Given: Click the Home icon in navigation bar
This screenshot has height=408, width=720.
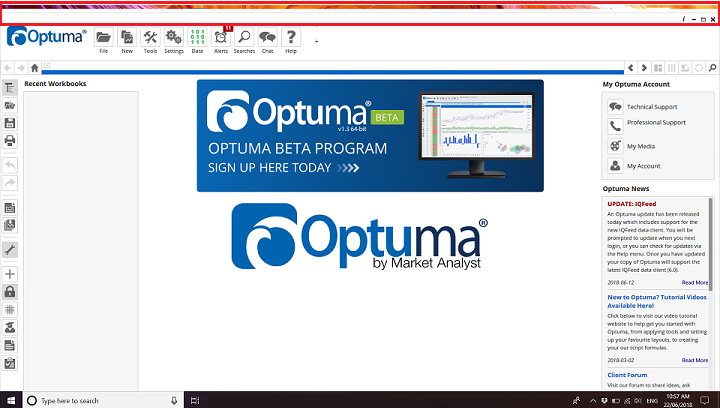Looking at the screenshot, I should pyautogui.click(x=34, y=68).
